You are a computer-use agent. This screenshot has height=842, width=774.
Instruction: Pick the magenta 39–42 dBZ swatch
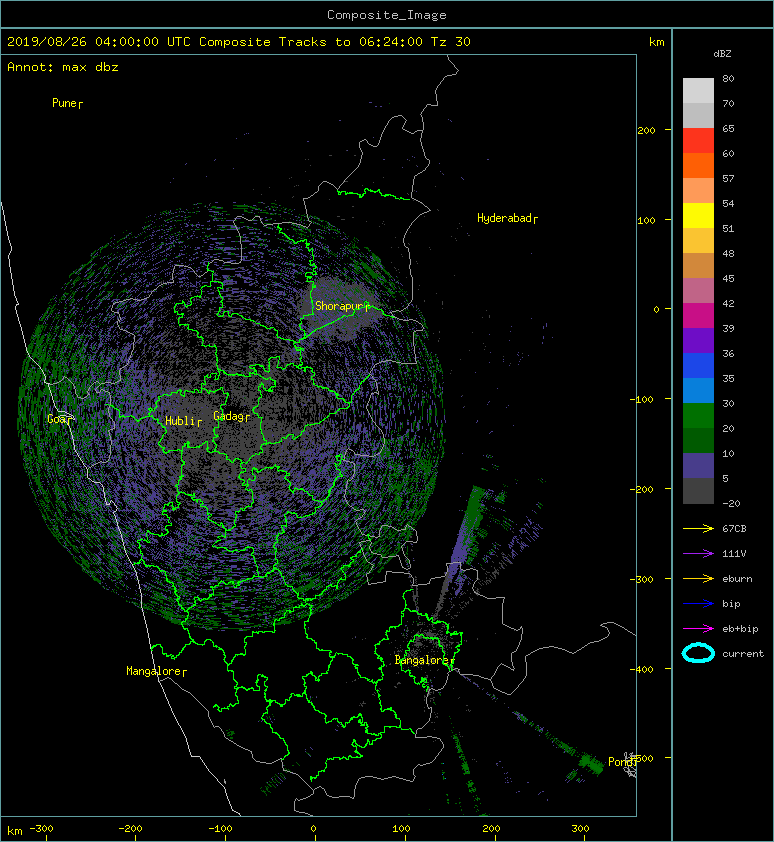(698, 315)
